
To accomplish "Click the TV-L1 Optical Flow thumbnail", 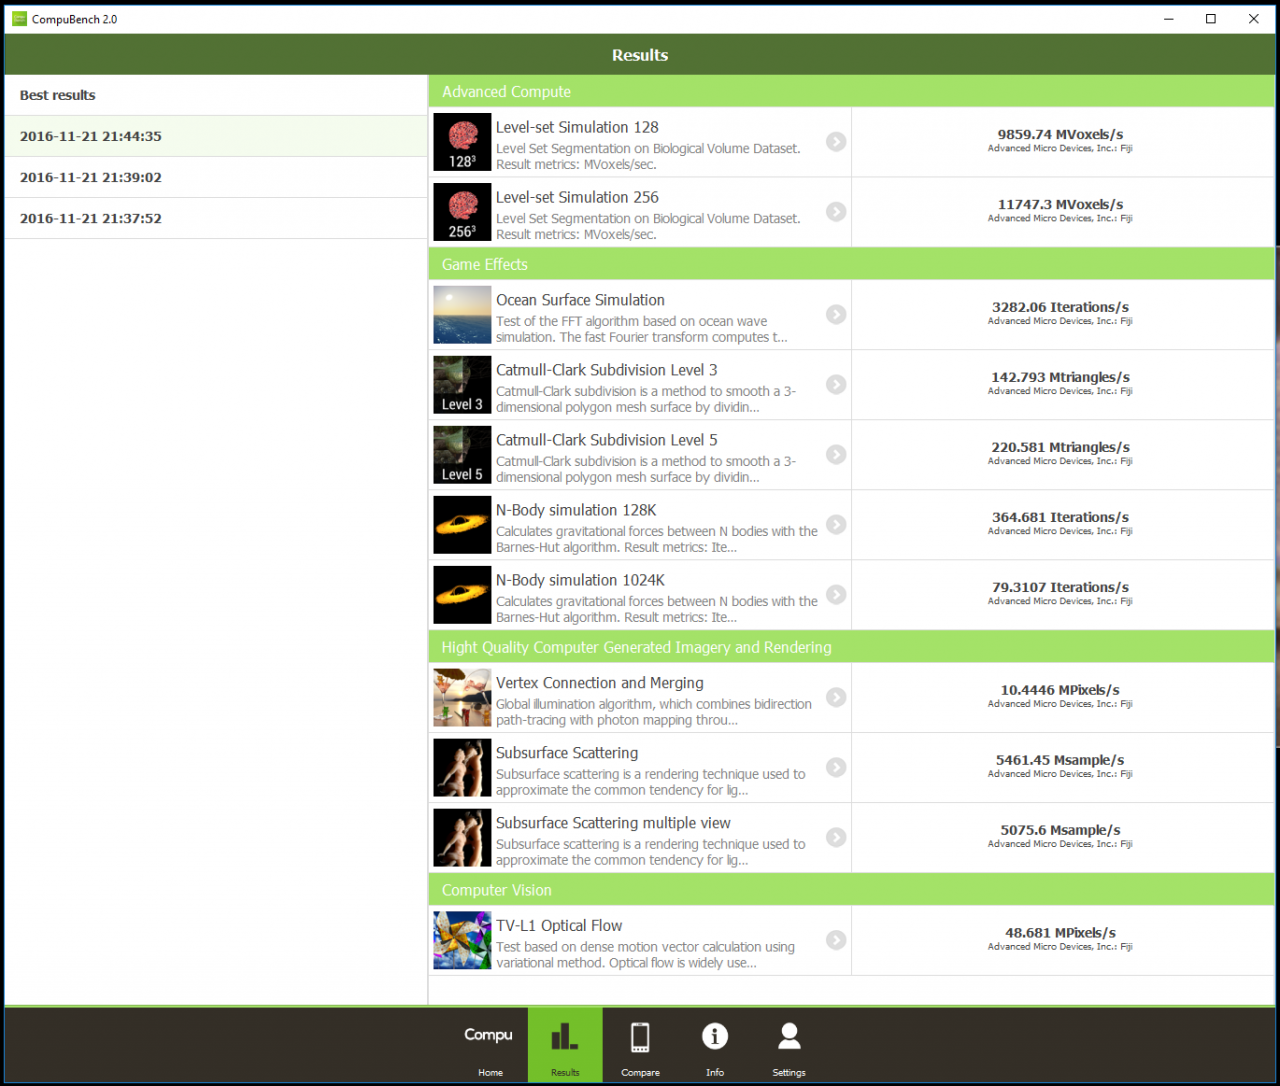I will (x=462, y=940).
